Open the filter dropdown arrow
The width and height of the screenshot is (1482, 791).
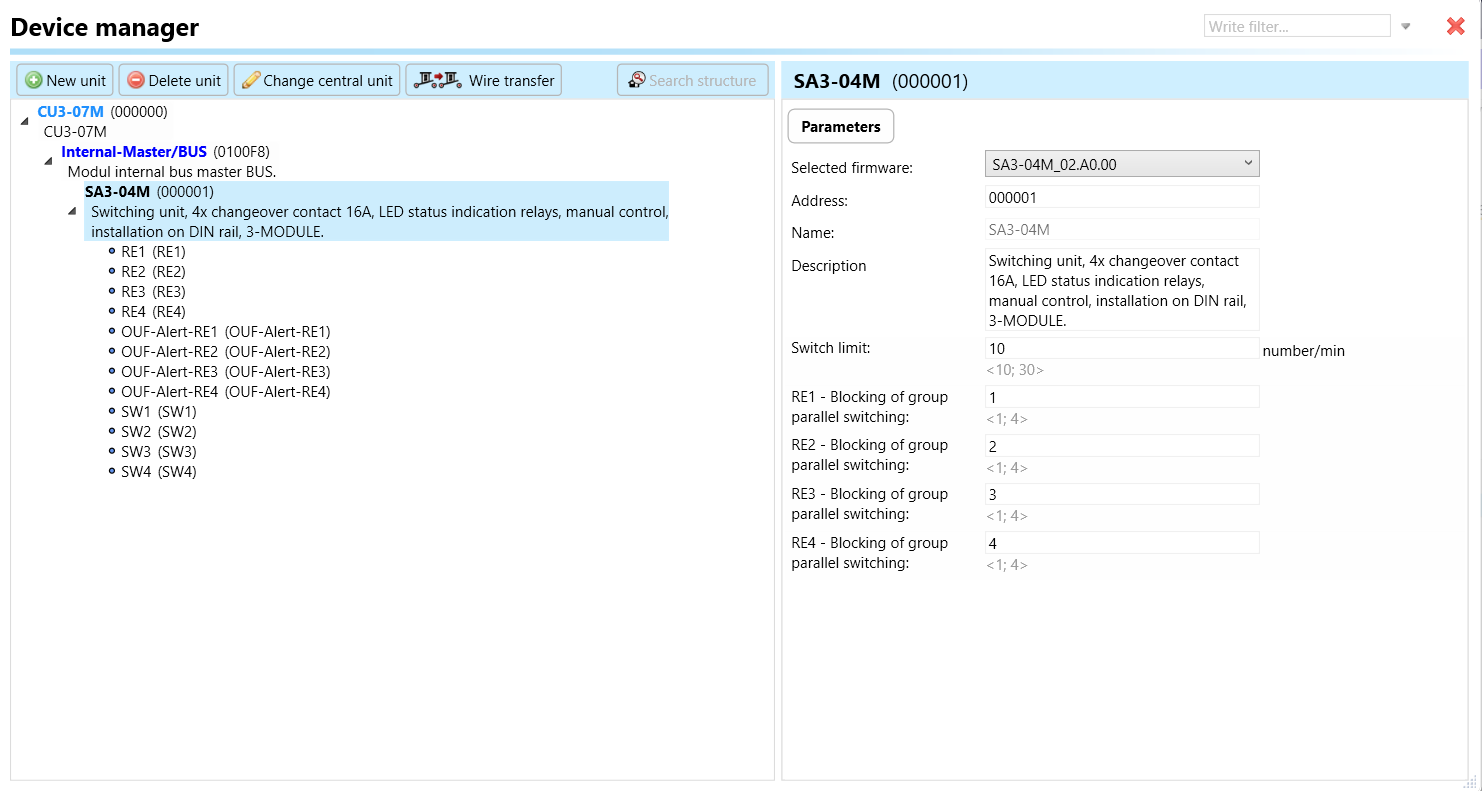pos(1406,27)
